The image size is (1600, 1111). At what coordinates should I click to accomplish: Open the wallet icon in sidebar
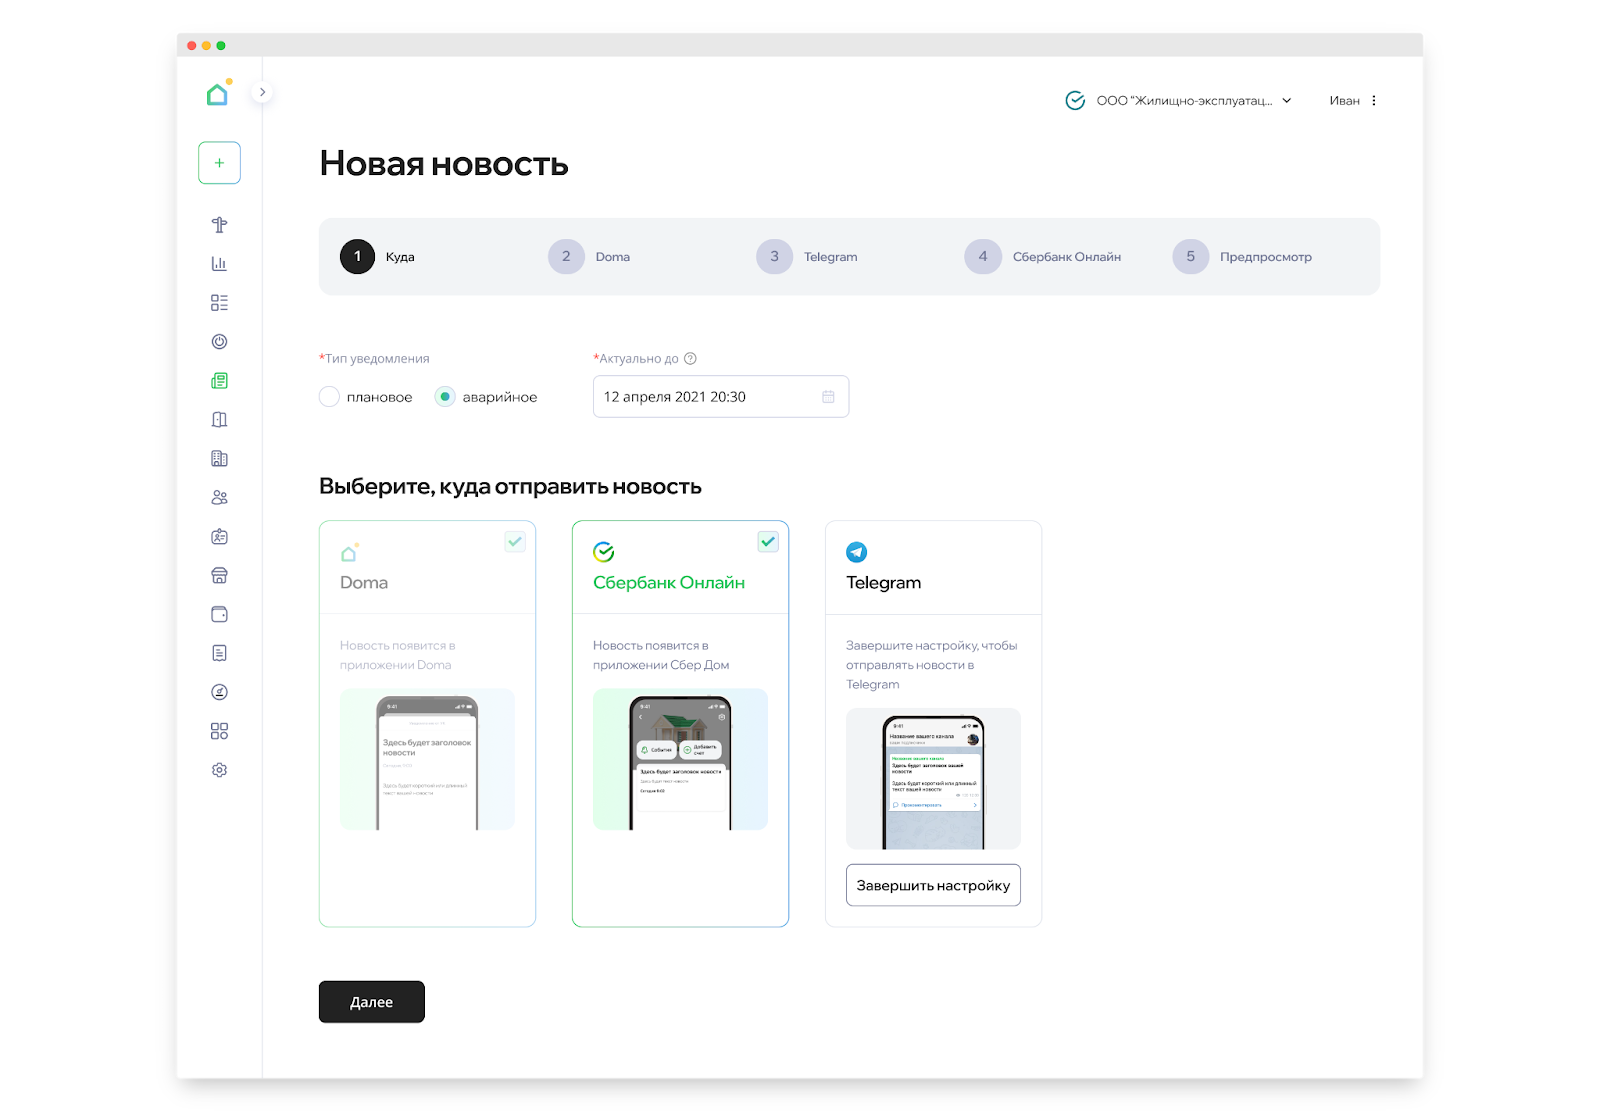click(x=219, y=614)
